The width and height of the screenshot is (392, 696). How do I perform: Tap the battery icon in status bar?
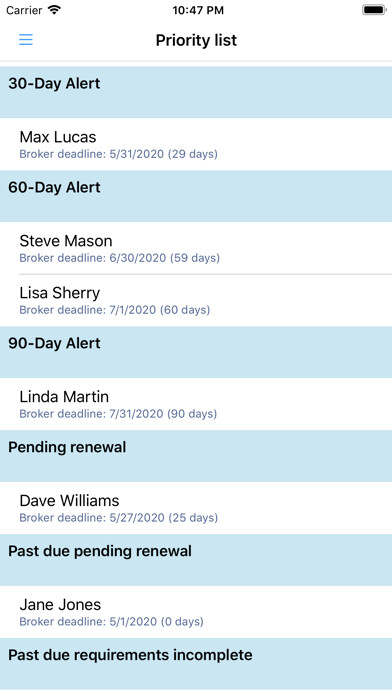(x=374, y=10)
